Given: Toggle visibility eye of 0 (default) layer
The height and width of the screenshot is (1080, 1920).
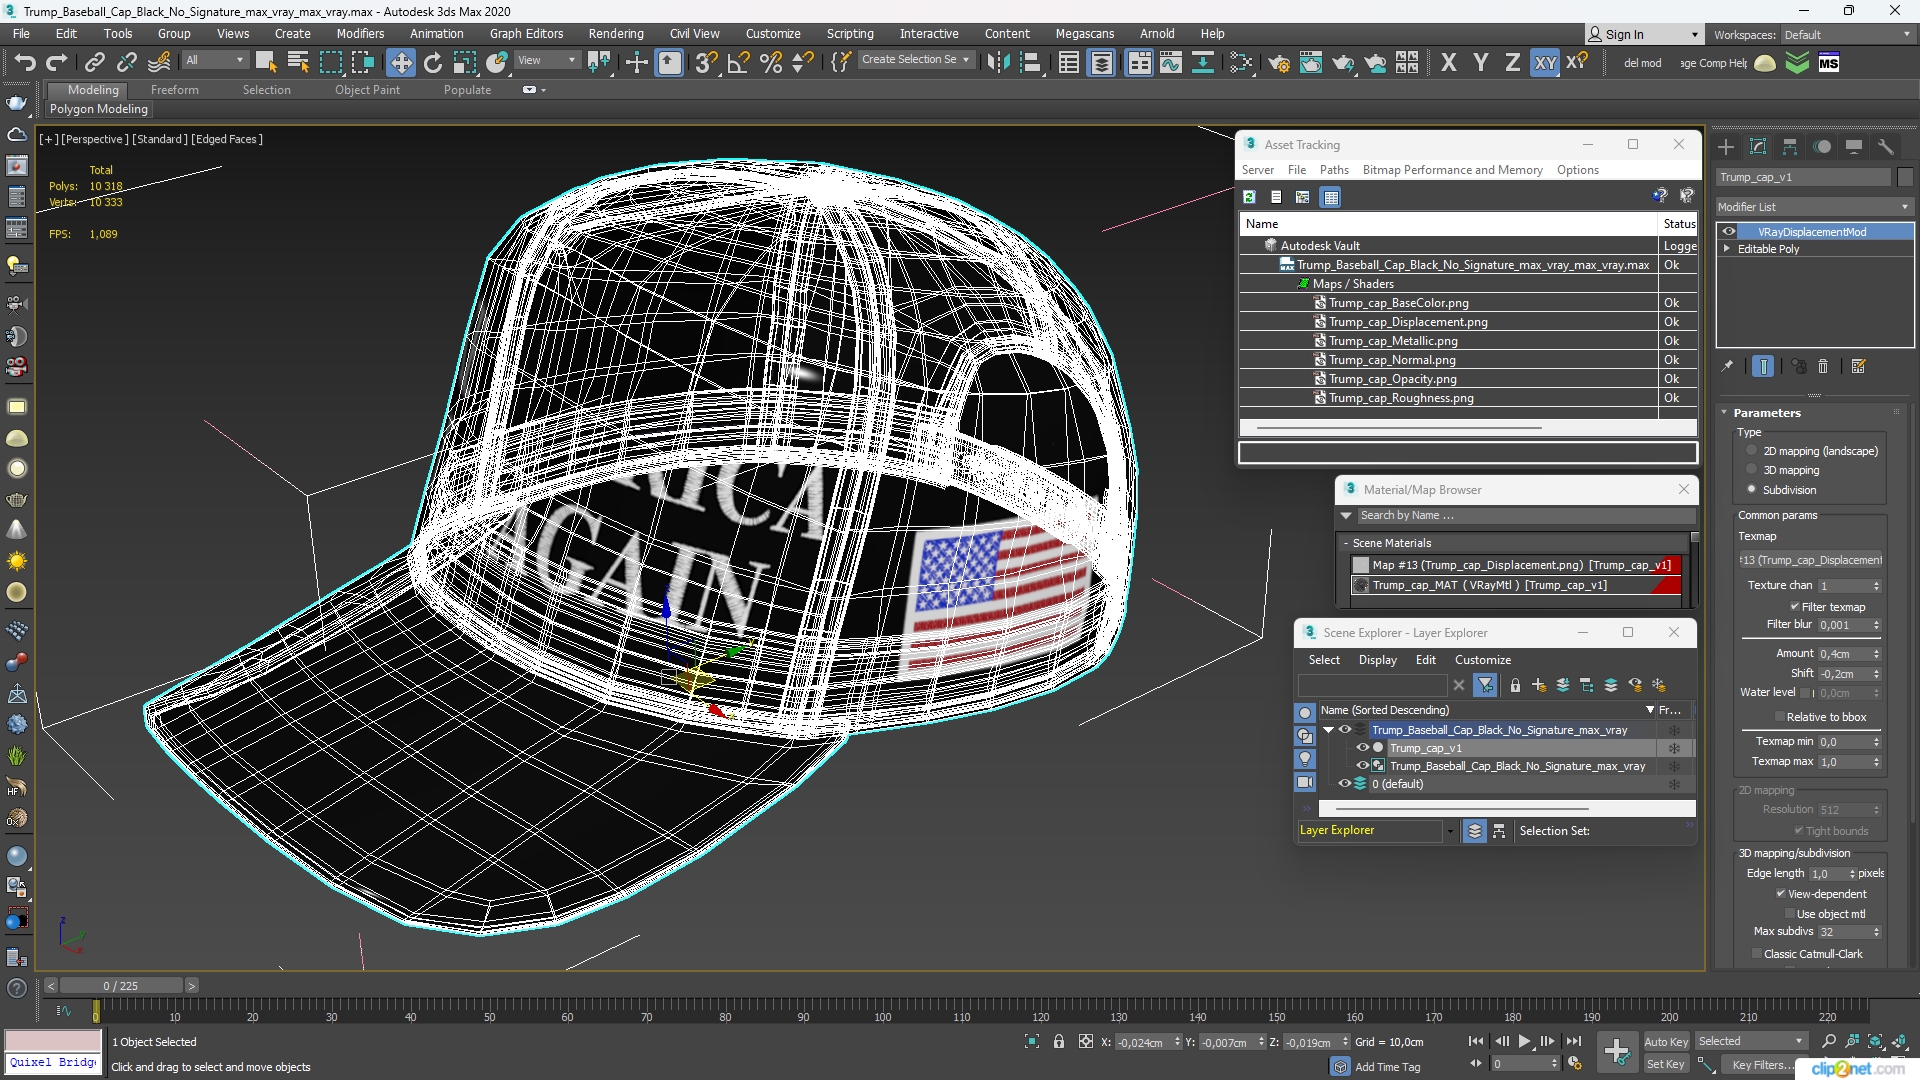Looking at the screenshot, I should coord(1345,784).
